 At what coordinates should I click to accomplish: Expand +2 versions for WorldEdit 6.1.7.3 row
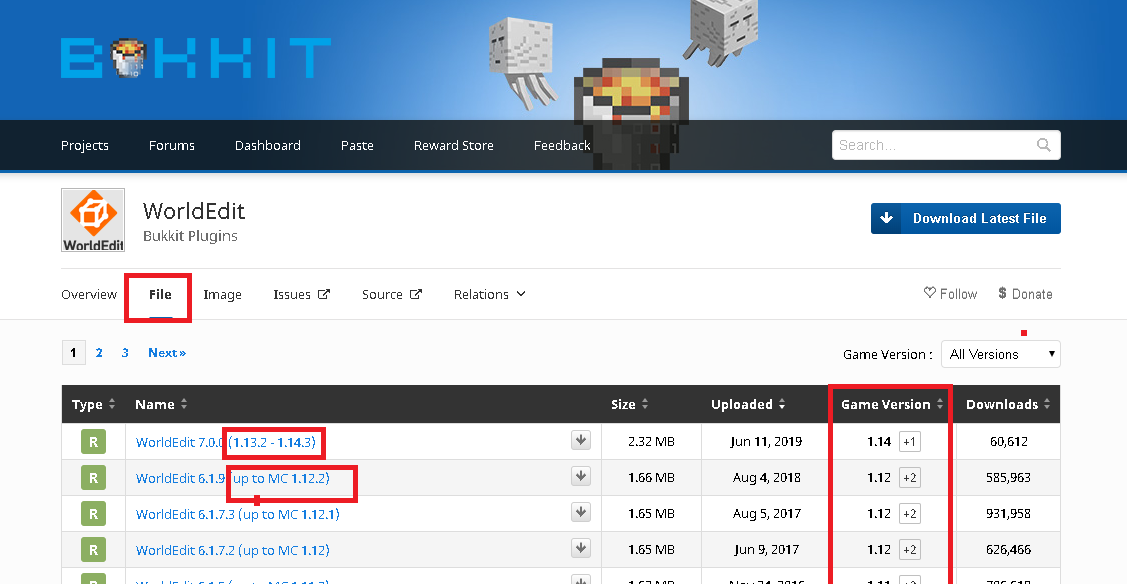(x=909, y=514)
